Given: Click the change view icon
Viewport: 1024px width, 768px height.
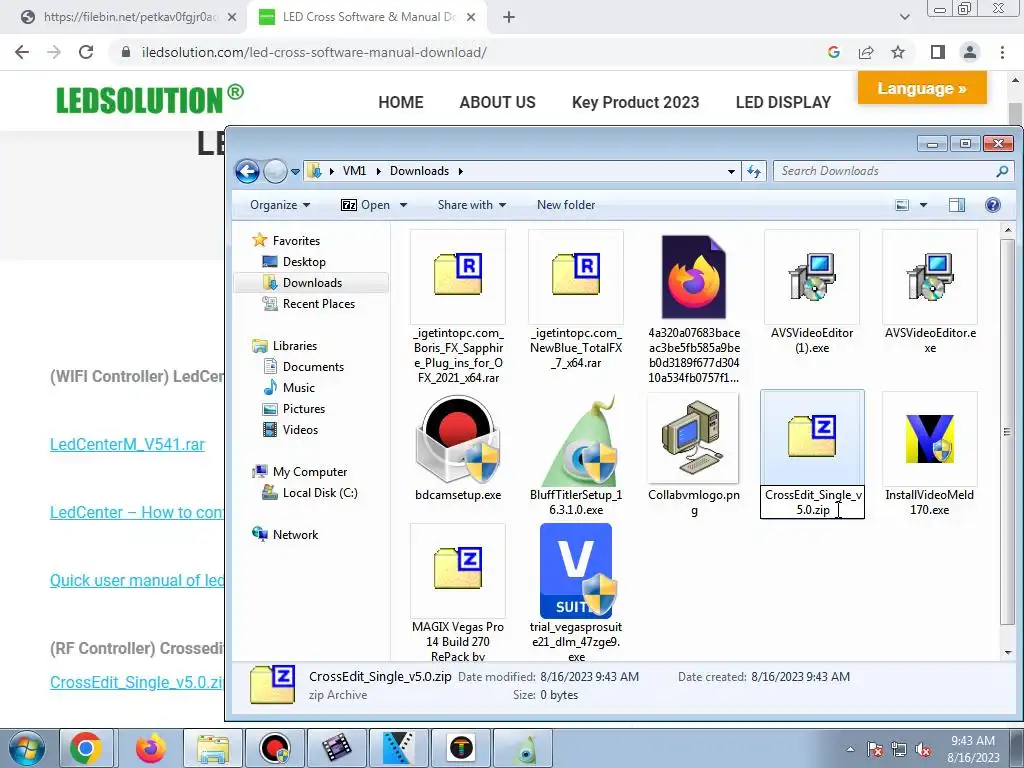Looking at the screenshot, I should point(902,205).
